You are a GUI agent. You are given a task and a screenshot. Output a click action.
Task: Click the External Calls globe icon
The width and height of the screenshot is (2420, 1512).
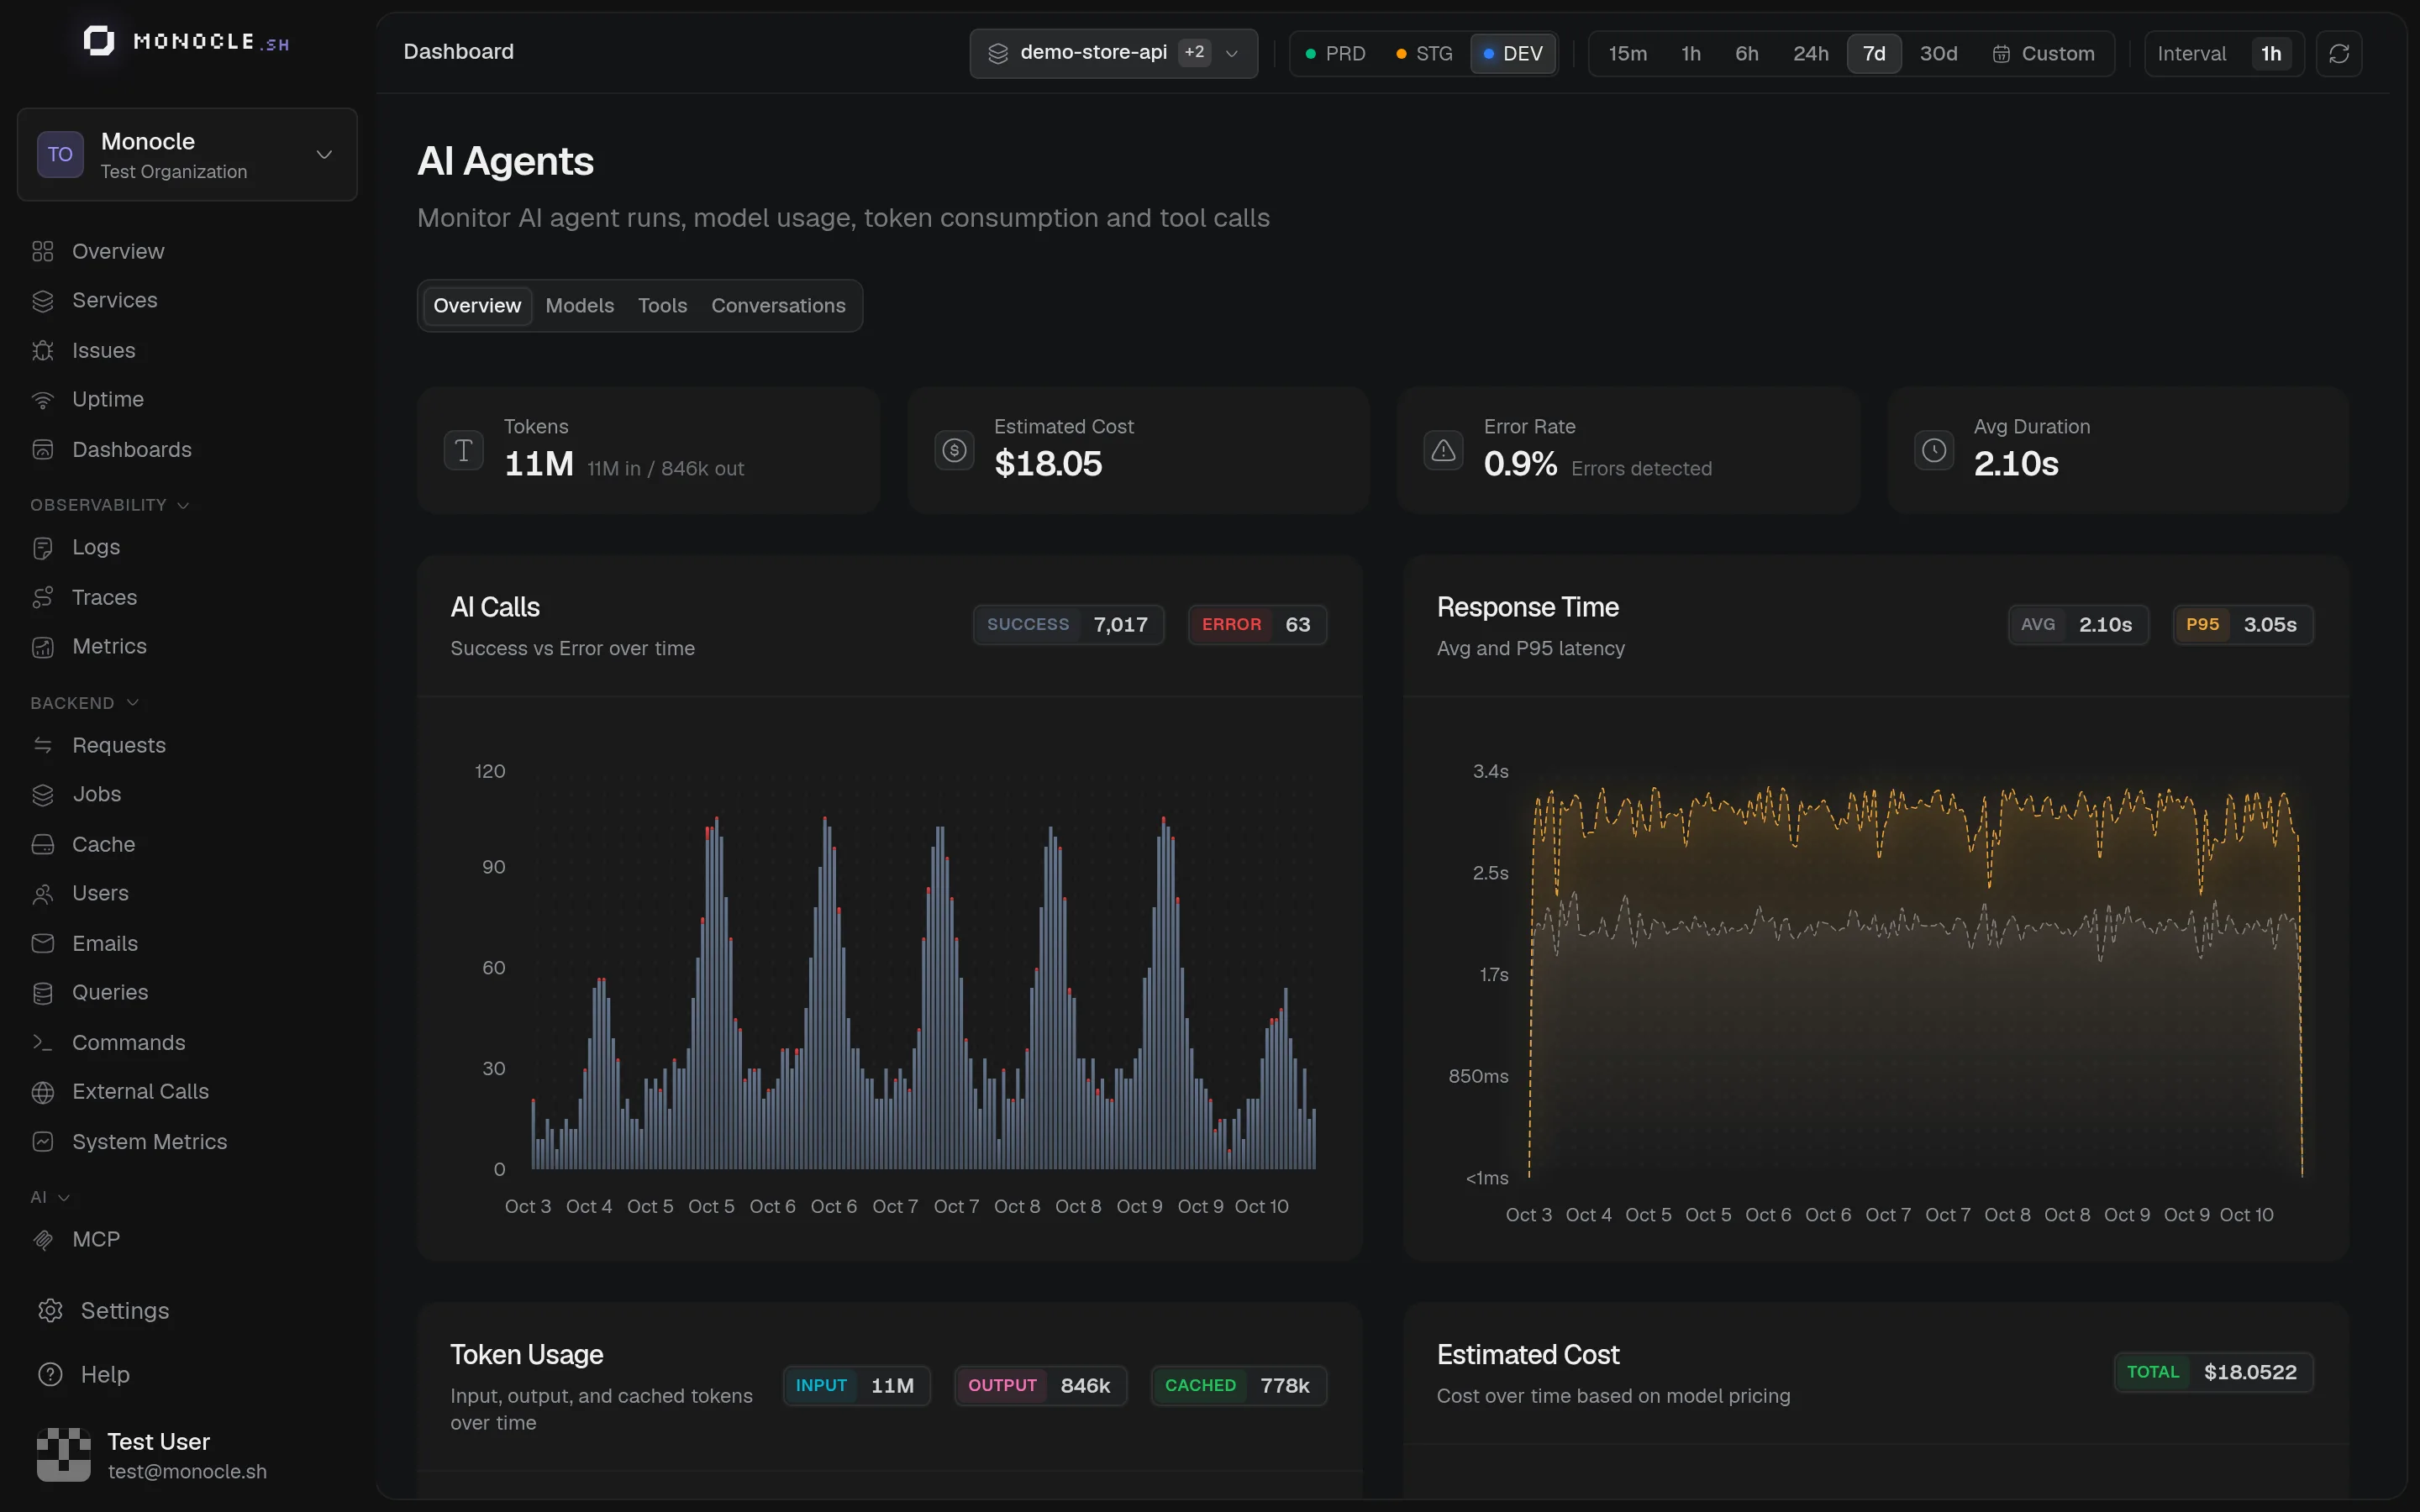click(42, 1091)
